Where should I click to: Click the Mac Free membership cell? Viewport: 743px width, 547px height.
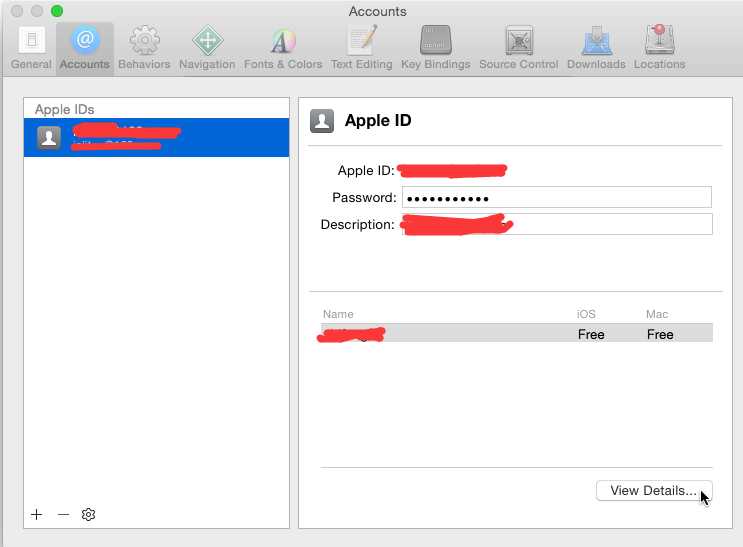(x=660, y=335)
